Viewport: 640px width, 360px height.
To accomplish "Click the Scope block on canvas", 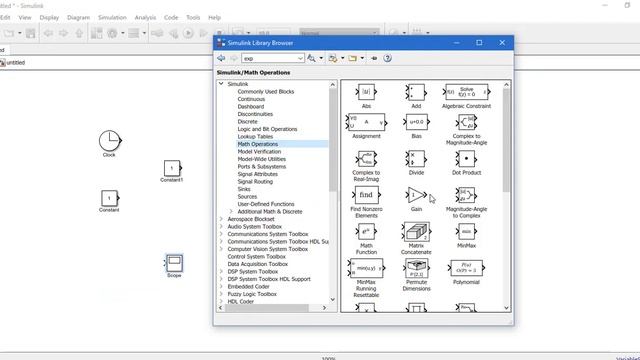I will pos(174,263).
